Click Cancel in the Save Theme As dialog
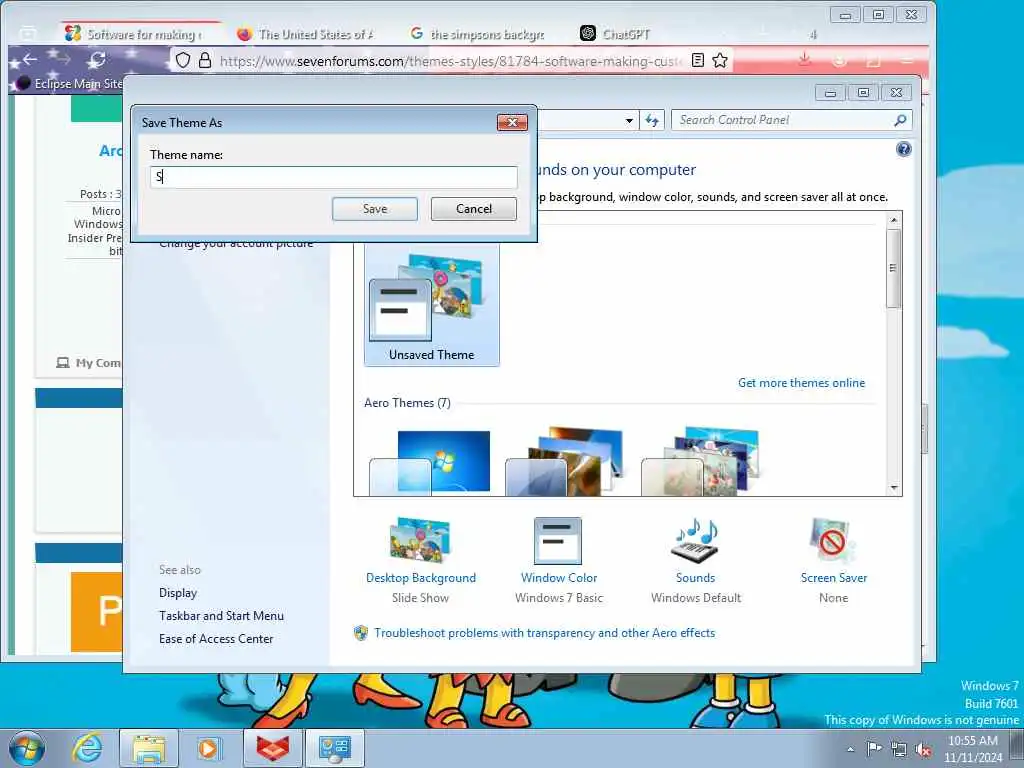Image resolution: width=1024 pixels, height=768 pixels. tap(473, 209)
